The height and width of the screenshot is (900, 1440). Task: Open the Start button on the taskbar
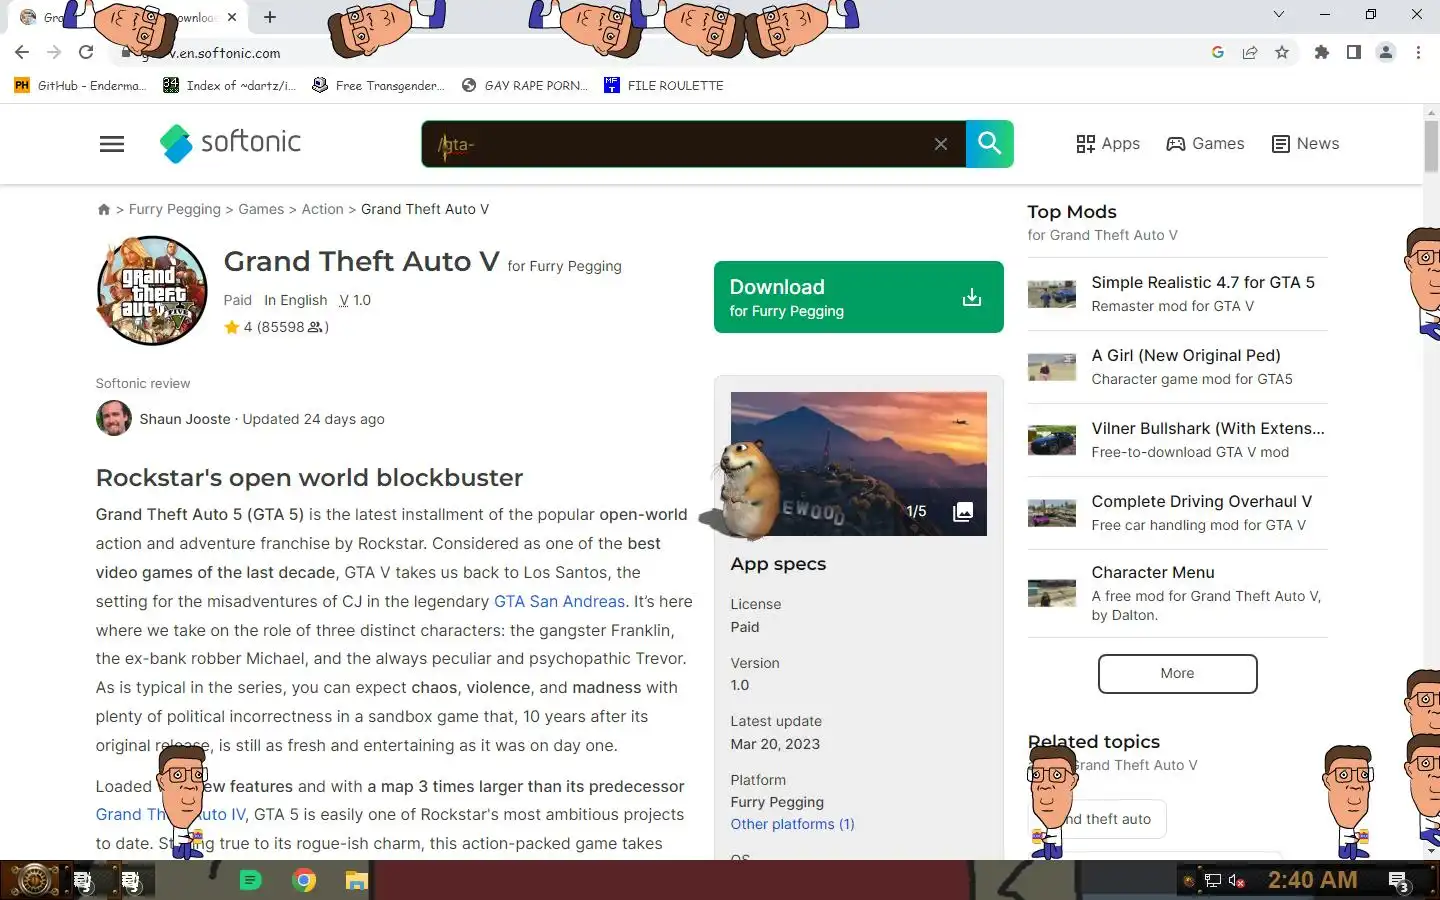point(33,880)
